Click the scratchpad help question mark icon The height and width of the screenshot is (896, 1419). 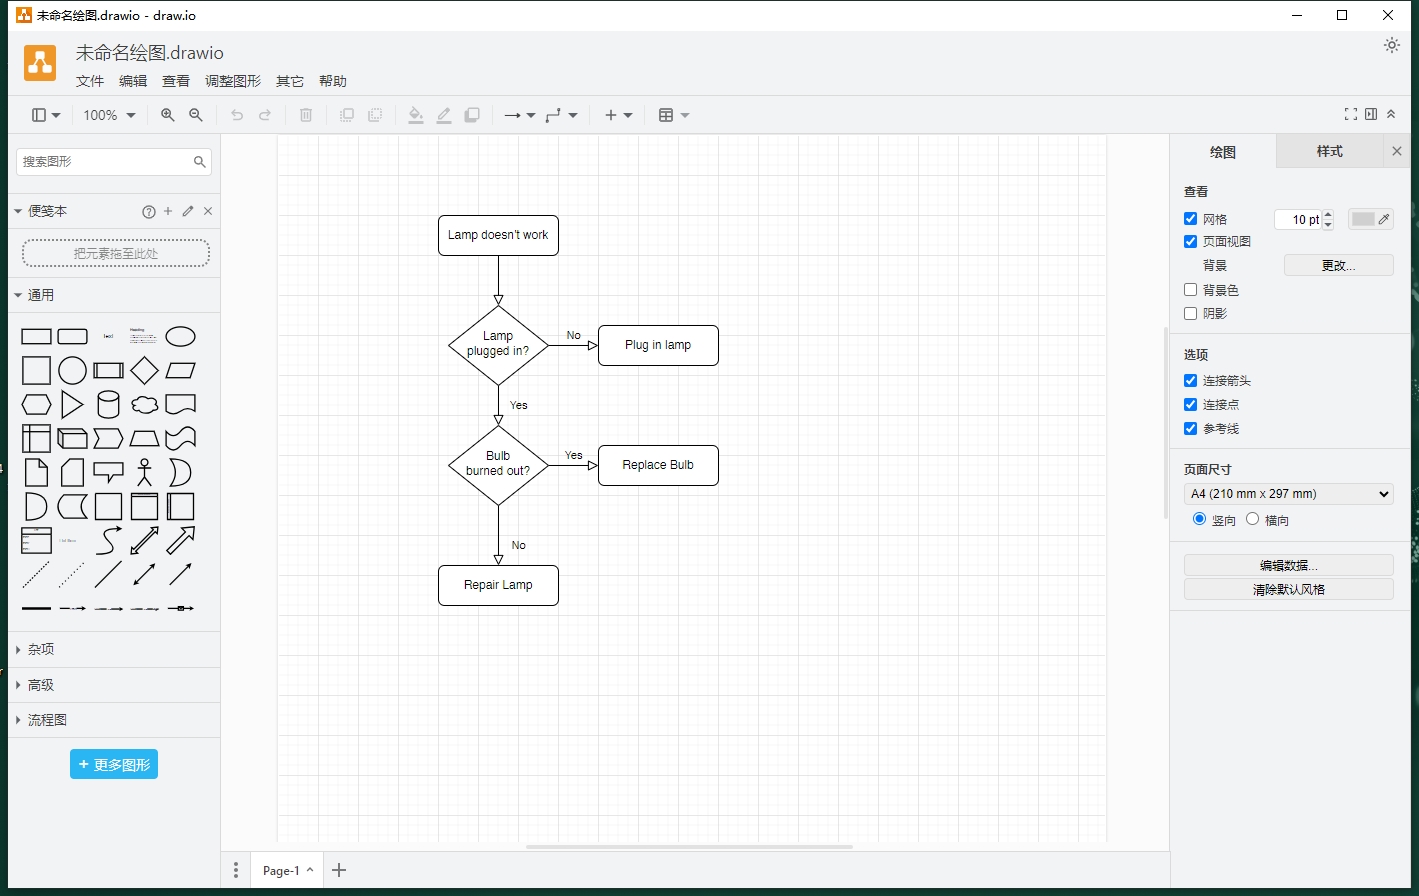(x=149, y=211)
